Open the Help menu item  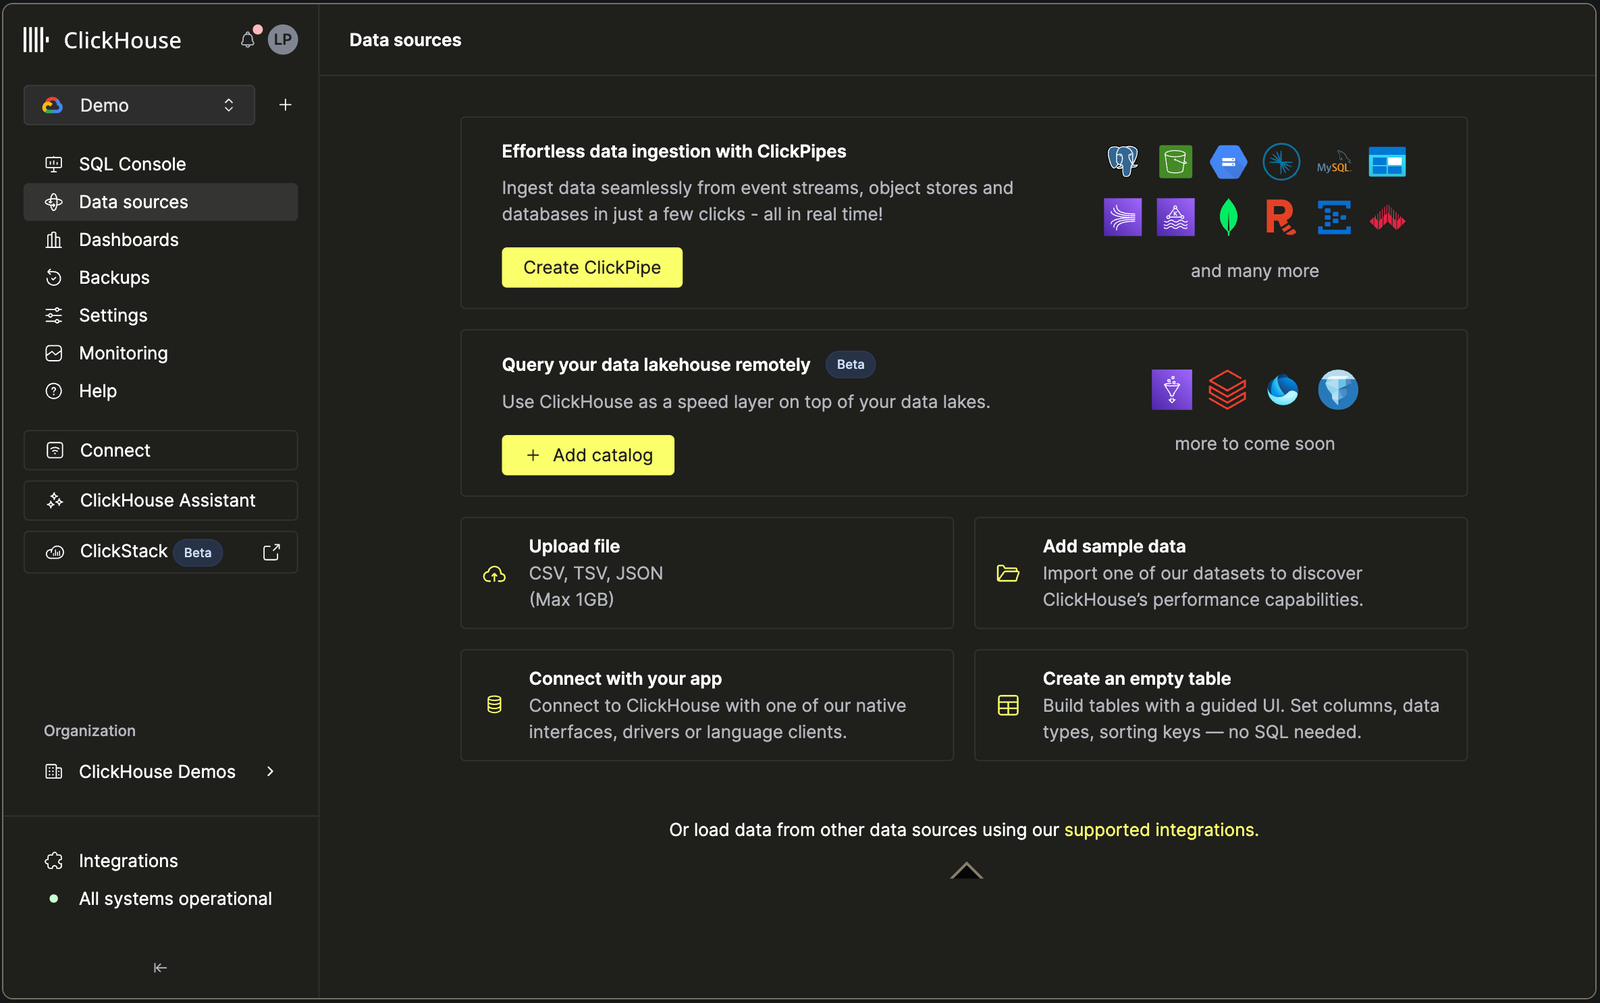point(160,391)
